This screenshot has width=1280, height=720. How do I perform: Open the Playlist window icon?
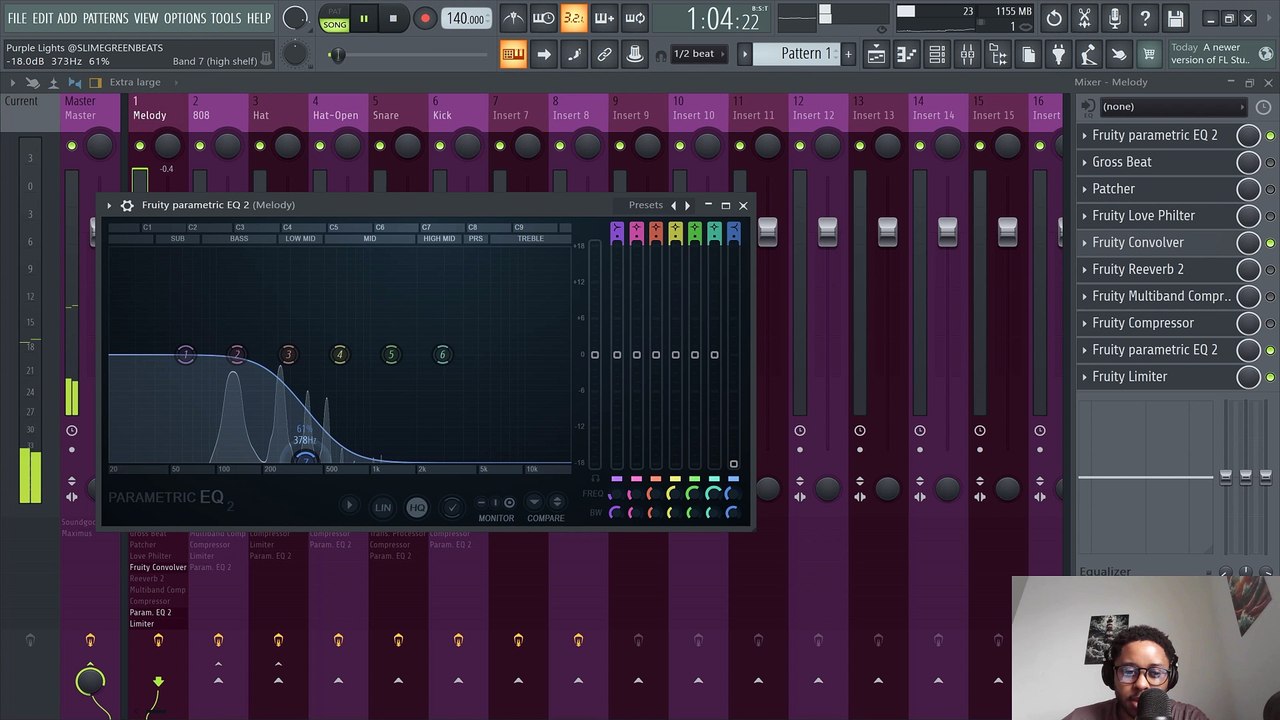pos(876,54)
